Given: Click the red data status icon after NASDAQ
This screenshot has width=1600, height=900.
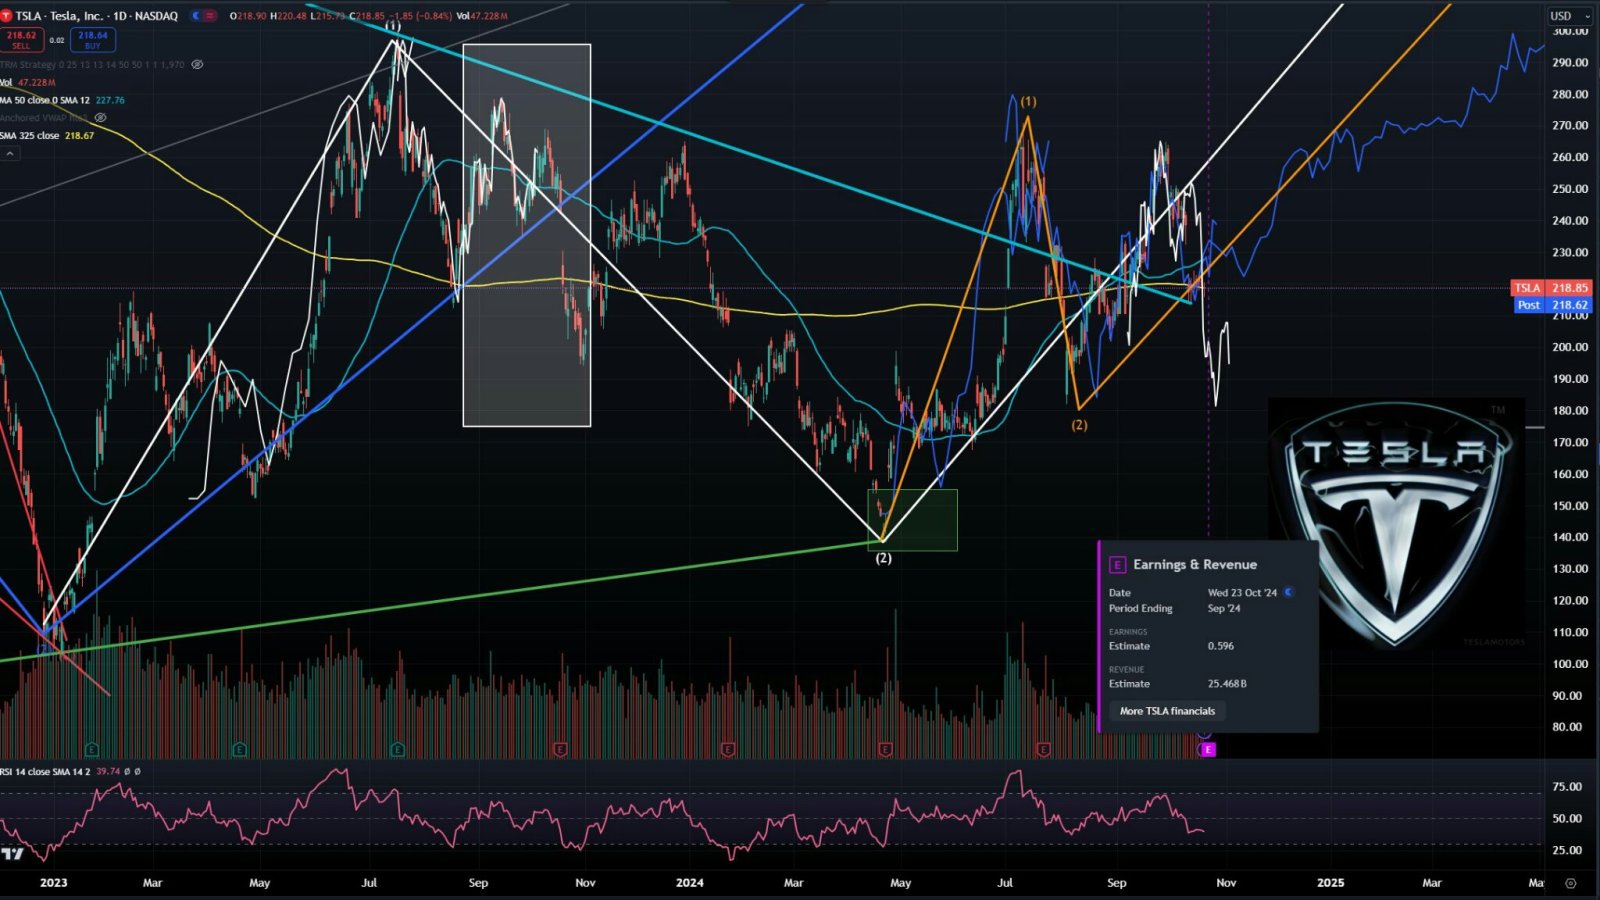Looking at the screenshot, I should pyautogui.click(x=210, y=16).
